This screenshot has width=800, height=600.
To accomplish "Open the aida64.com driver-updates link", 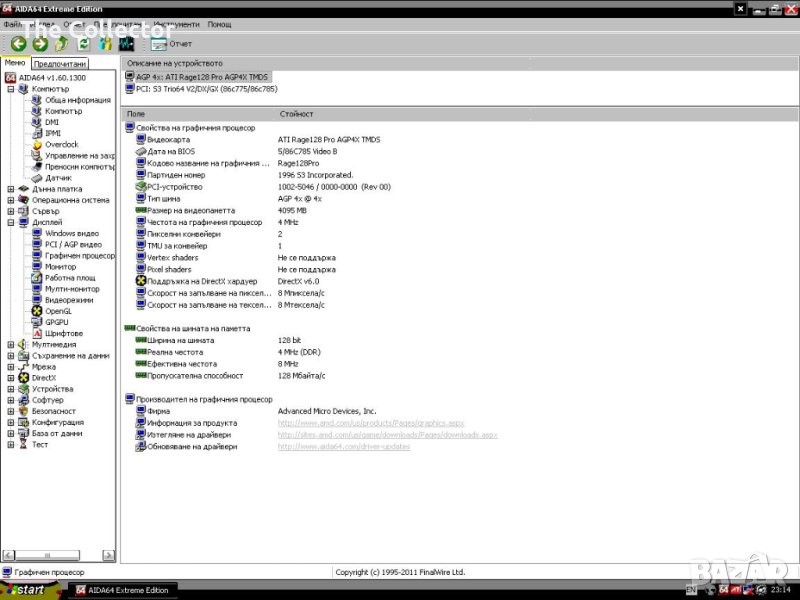I will 343,446.
